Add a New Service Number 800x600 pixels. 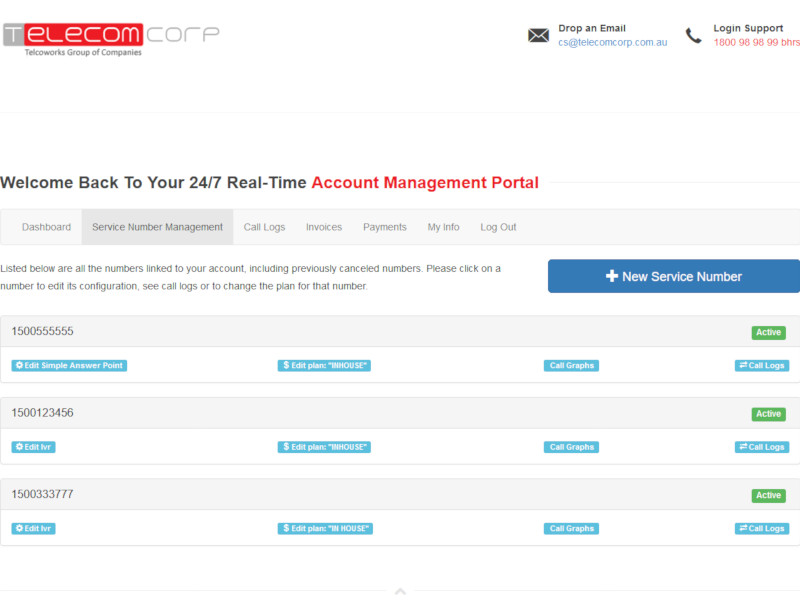coord(674,276)
